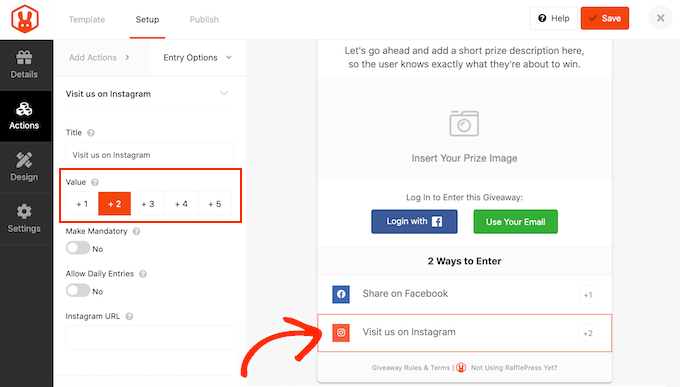Click the prize description text in preview
The image size is (680, 387).
click(464, 57)
